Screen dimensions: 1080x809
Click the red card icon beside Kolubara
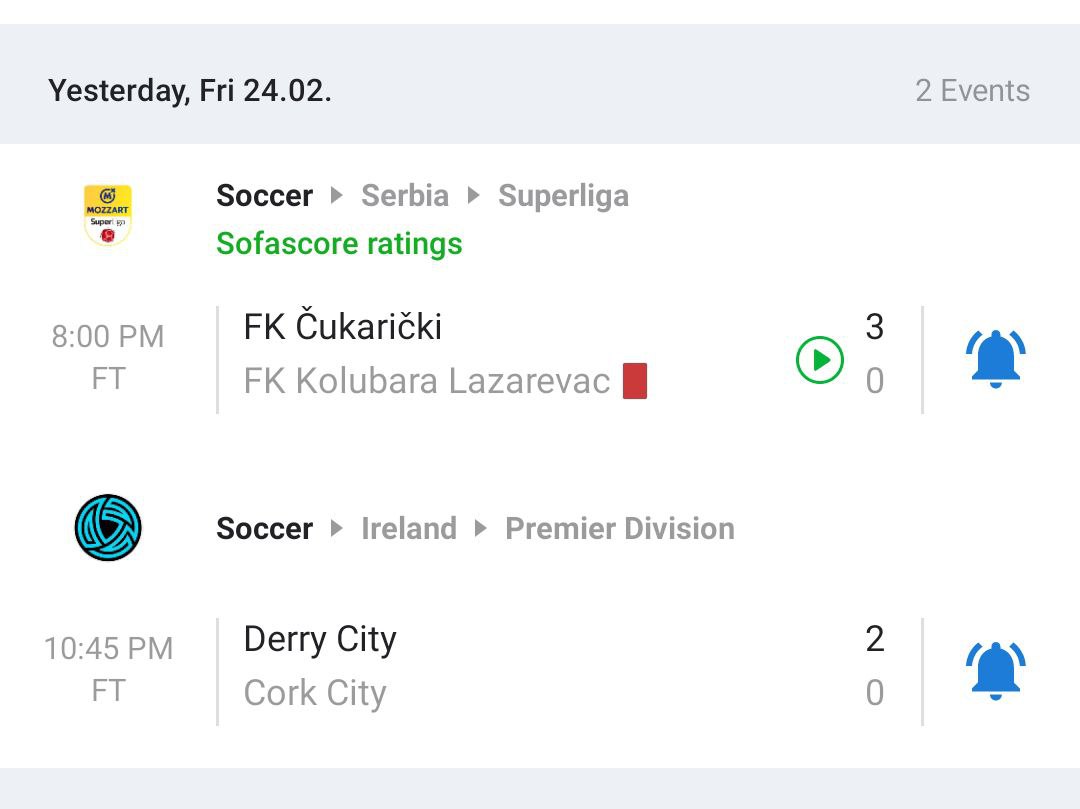coord(635,381)
